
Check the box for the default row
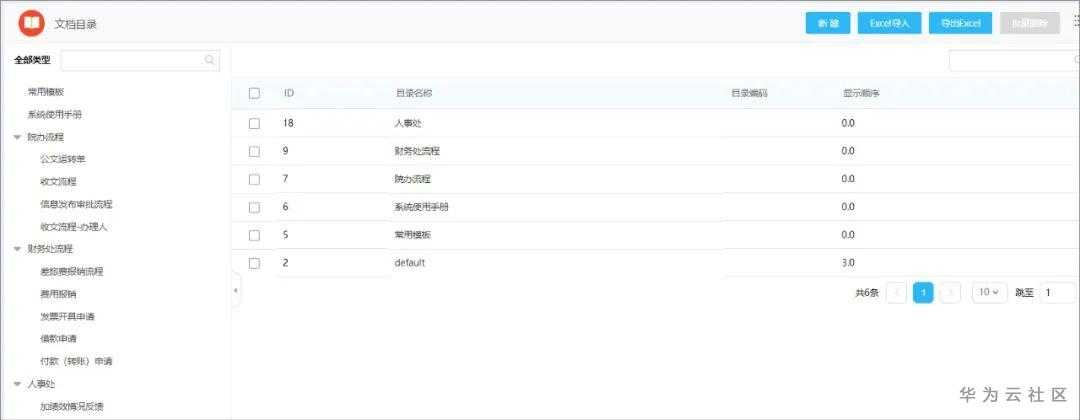254,263
